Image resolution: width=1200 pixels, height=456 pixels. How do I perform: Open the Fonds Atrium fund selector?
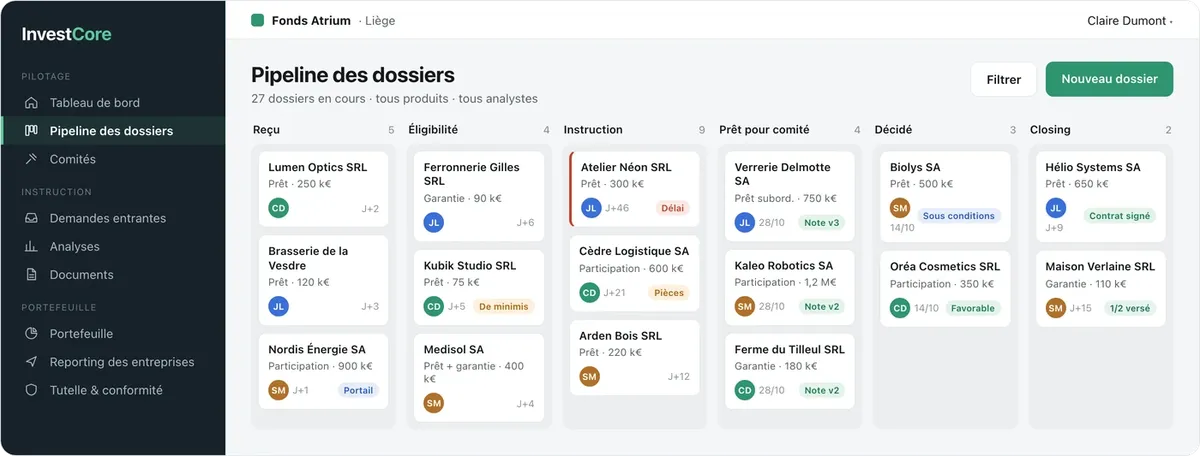323,20
